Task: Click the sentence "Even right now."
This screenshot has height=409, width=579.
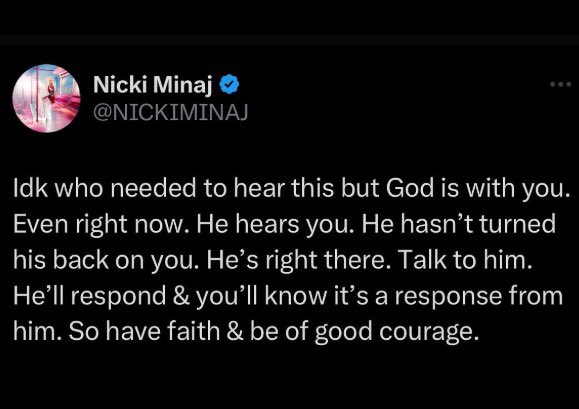Action: click(99, 225)
